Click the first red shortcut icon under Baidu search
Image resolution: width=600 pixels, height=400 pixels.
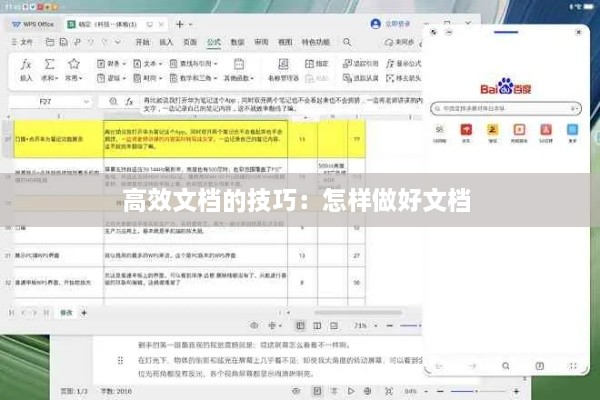[466, 130]
